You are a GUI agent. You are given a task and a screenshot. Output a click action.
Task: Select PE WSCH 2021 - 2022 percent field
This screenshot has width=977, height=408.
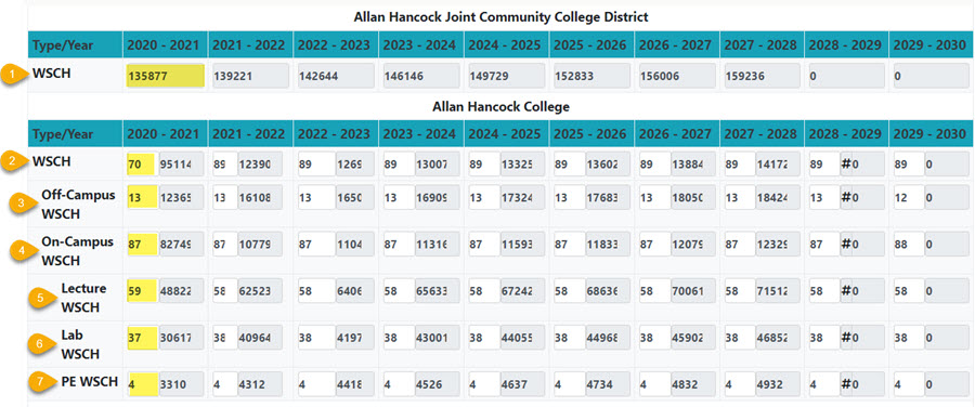[225, 384]
